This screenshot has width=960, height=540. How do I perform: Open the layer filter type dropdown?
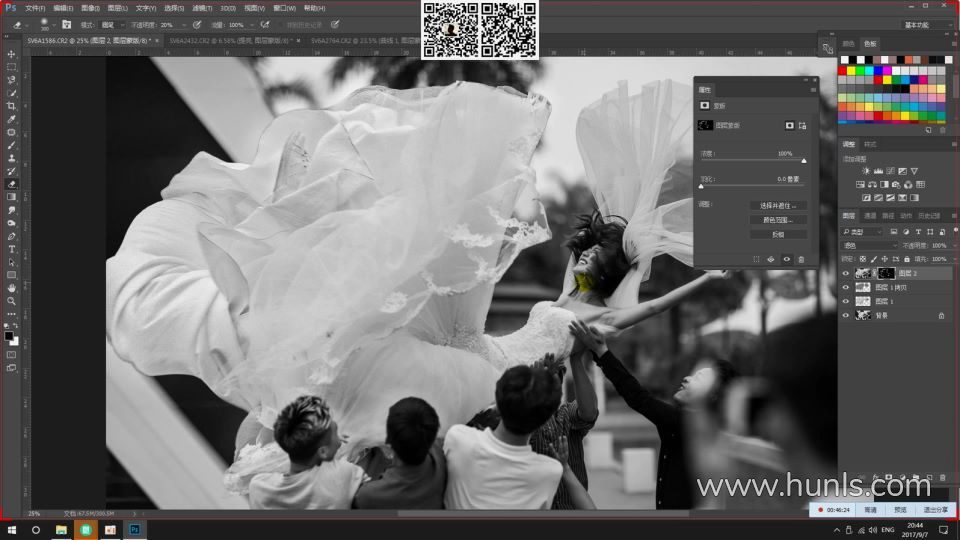coord(862,232)
